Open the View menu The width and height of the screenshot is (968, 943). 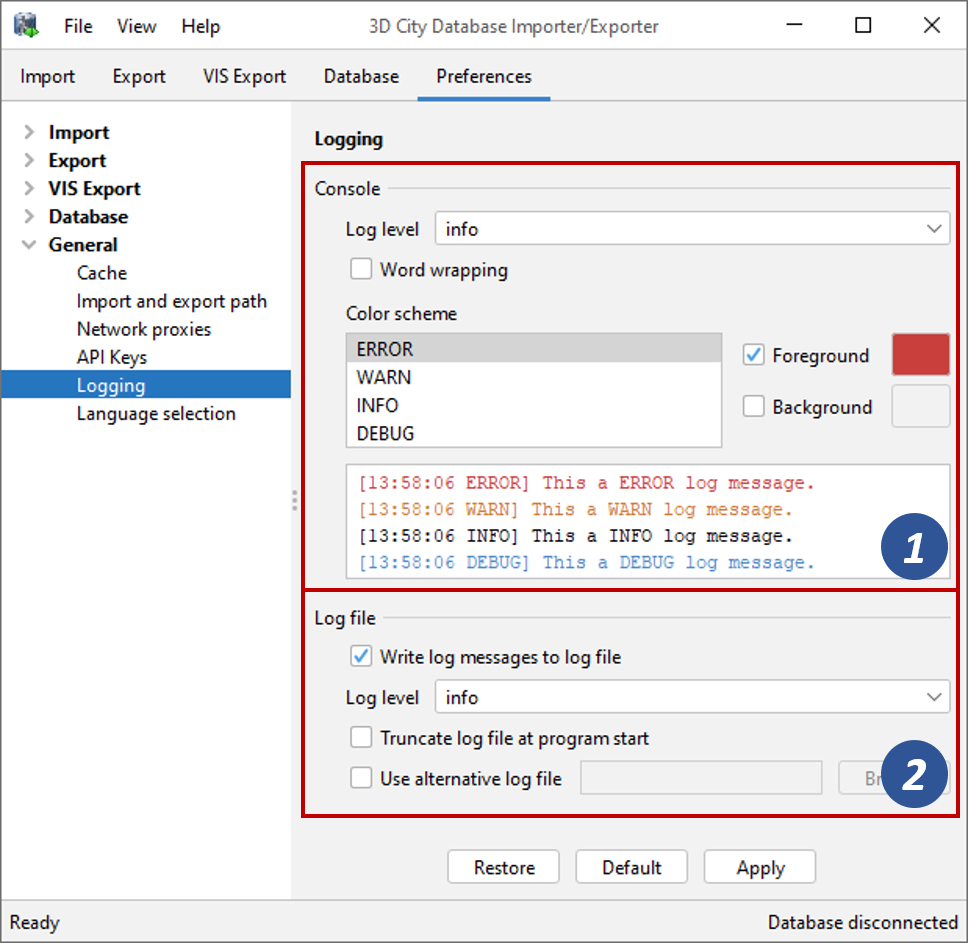(x=136, y=27)
